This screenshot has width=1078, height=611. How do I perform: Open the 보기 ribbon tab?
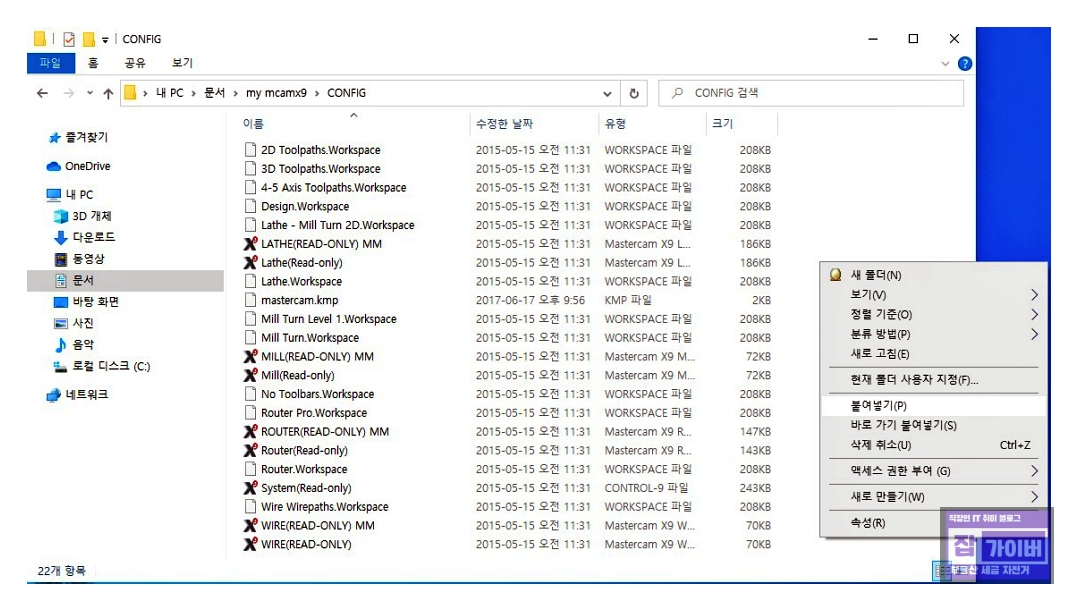click(x=182, y=63)
